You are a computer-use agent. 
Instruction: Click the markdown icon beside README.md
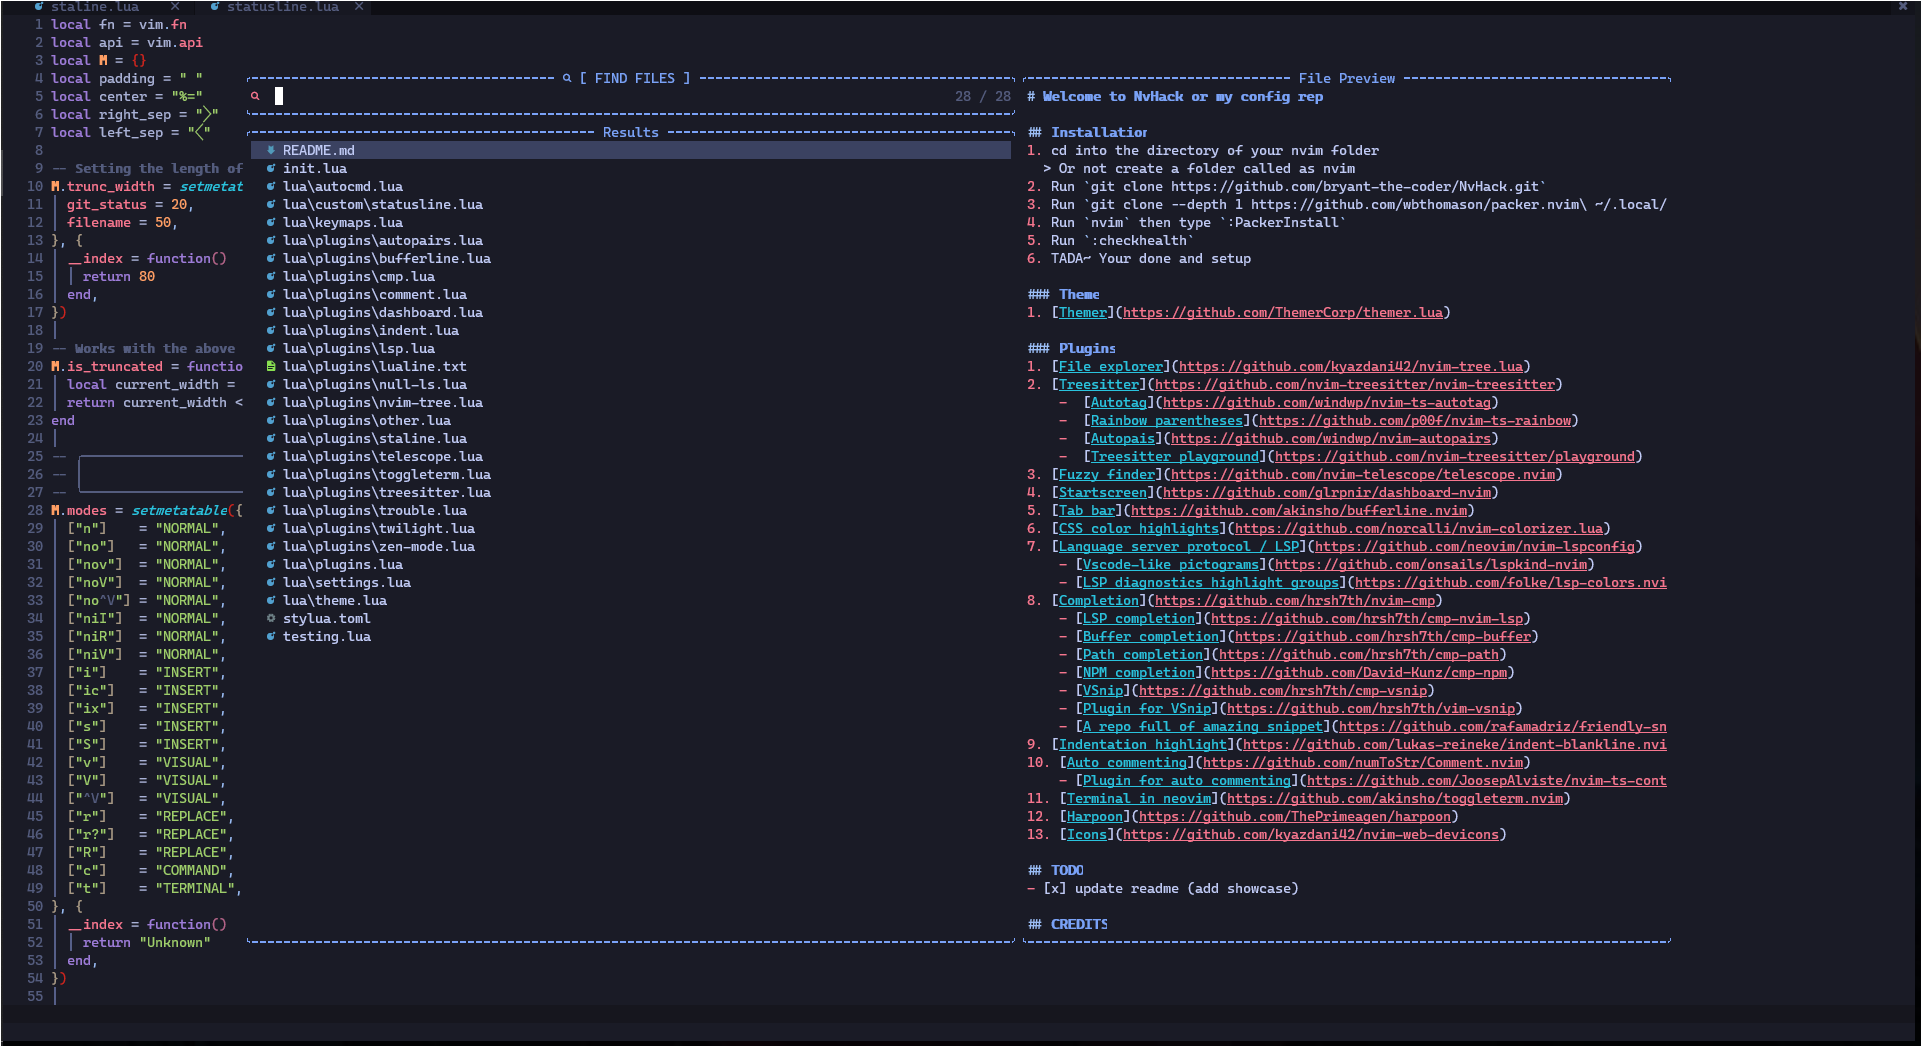tap(271, 150)
